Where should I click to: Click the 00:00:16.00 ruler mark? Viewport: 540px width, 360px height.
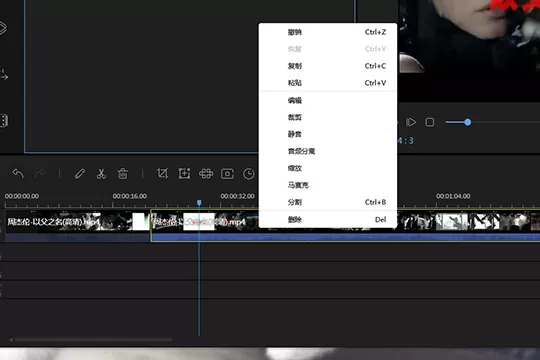coord(129,196)
